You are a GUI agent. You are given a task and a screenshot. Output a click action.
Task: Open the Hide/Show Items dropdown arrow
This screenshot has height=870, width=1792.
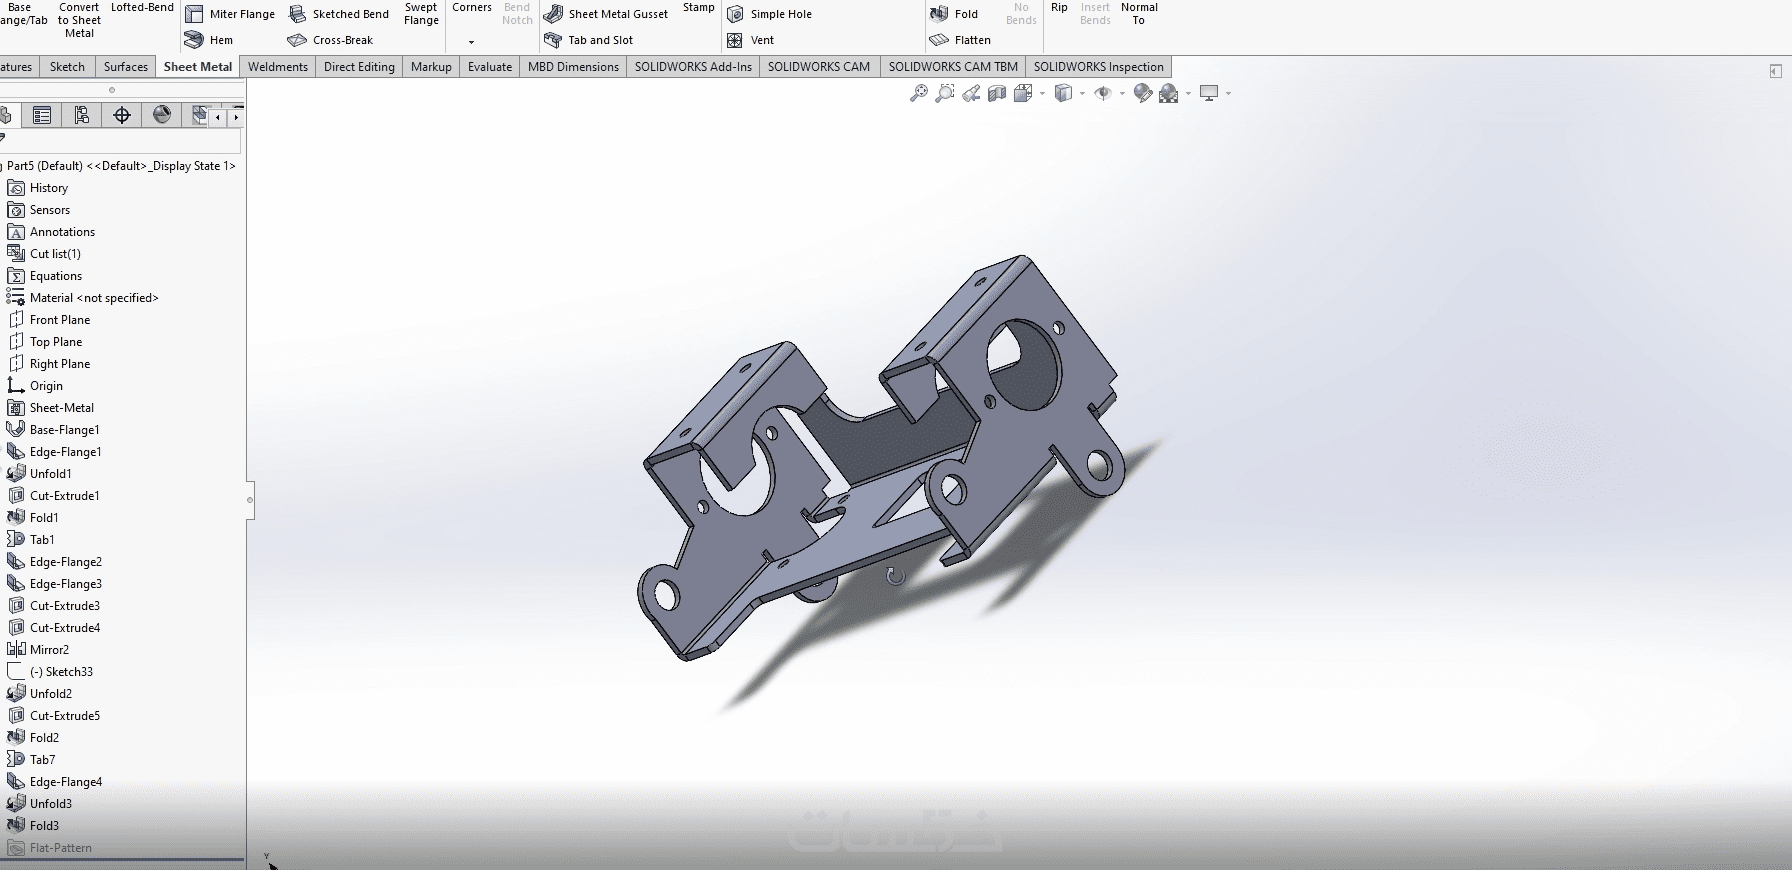point(1122,94)
